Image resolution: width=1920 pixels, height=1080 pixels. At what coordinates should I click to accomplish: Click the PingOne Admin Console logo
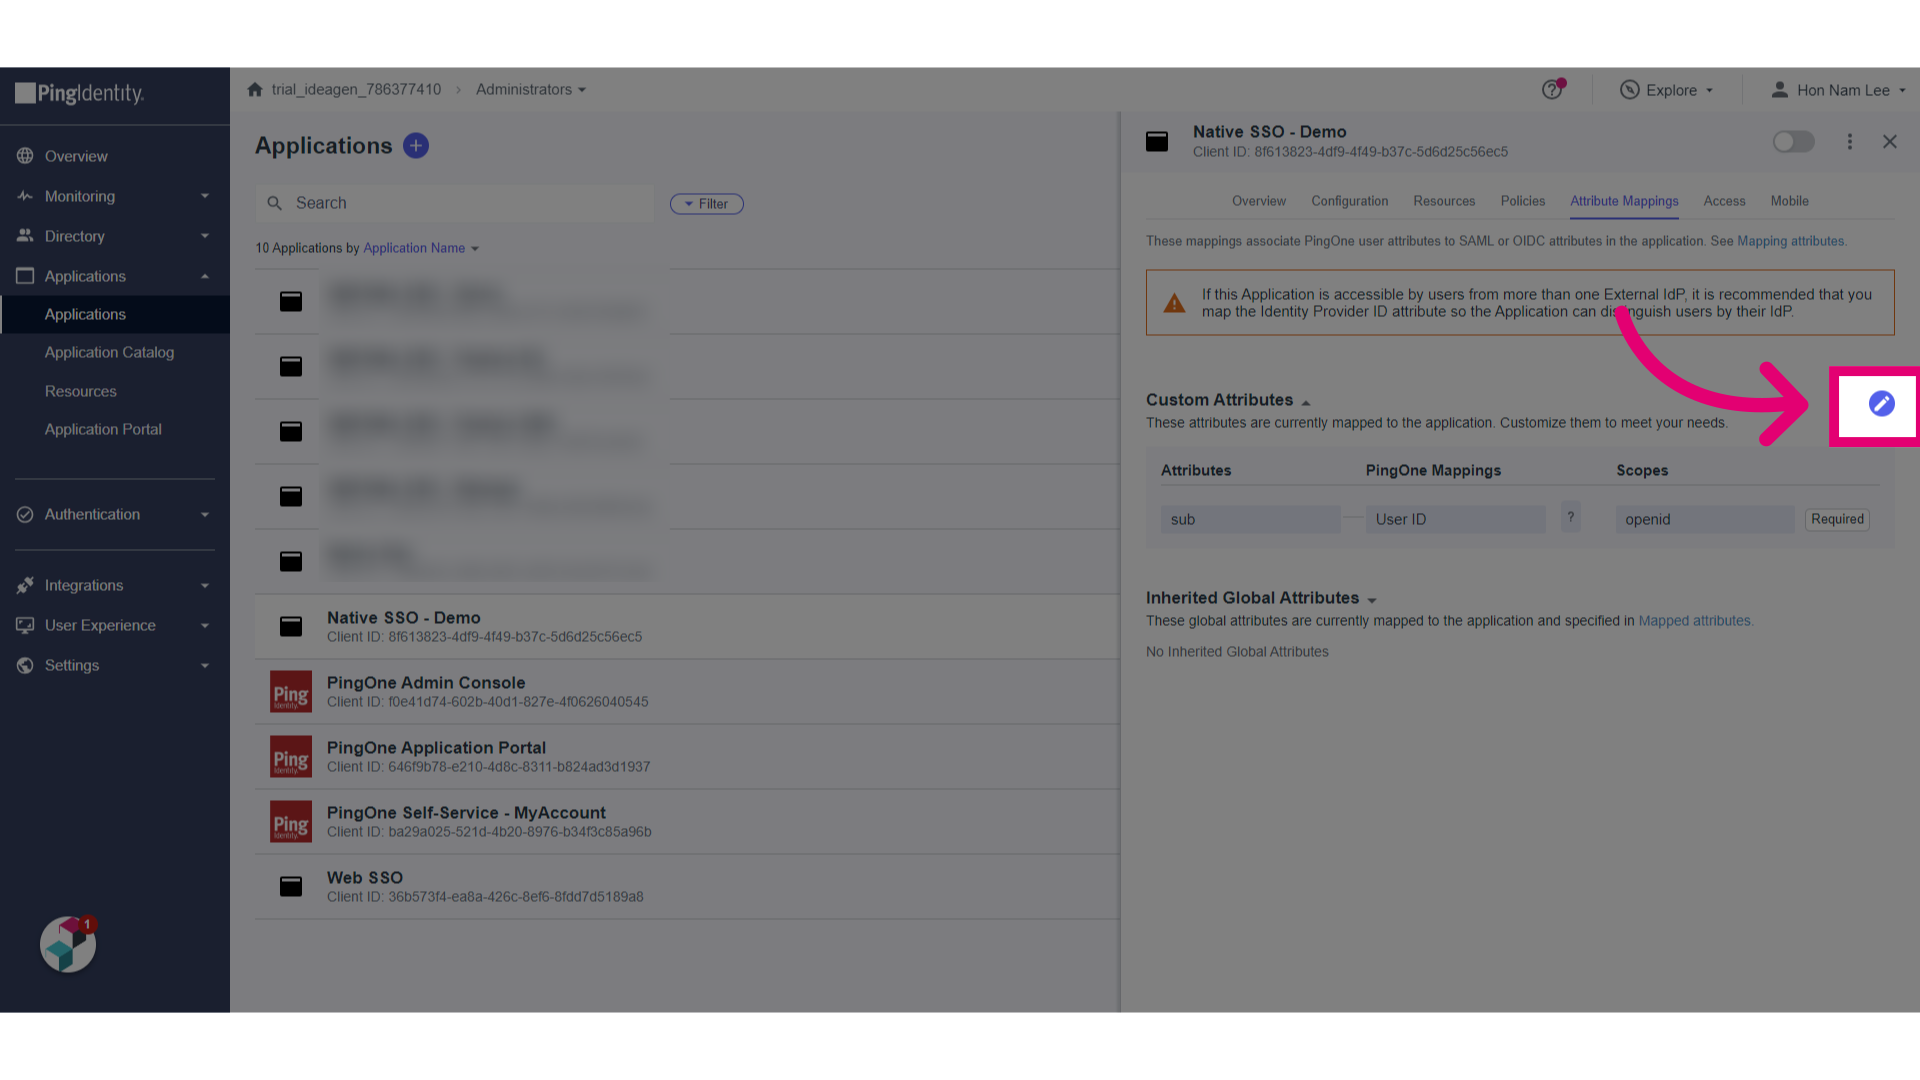coord(291,692)
